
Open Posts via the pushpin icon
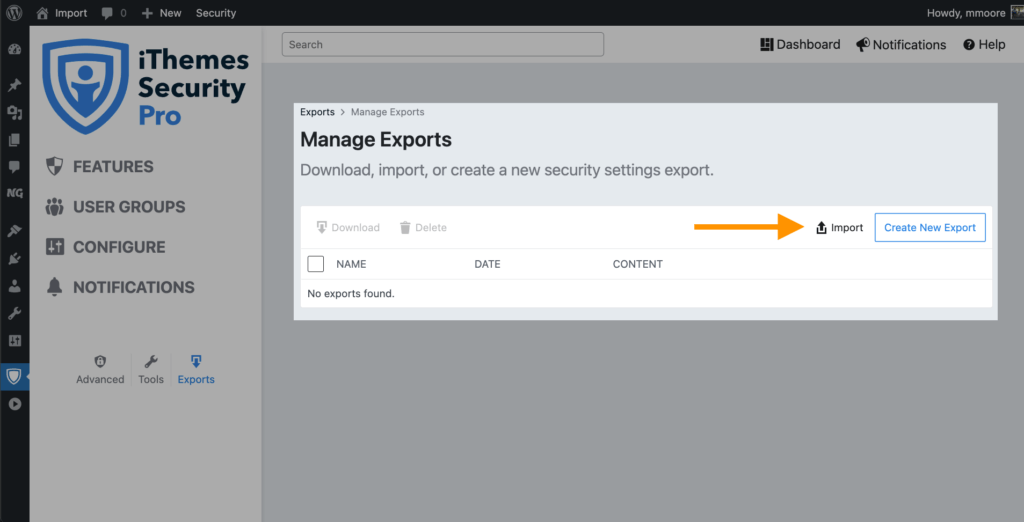(14, 85)
